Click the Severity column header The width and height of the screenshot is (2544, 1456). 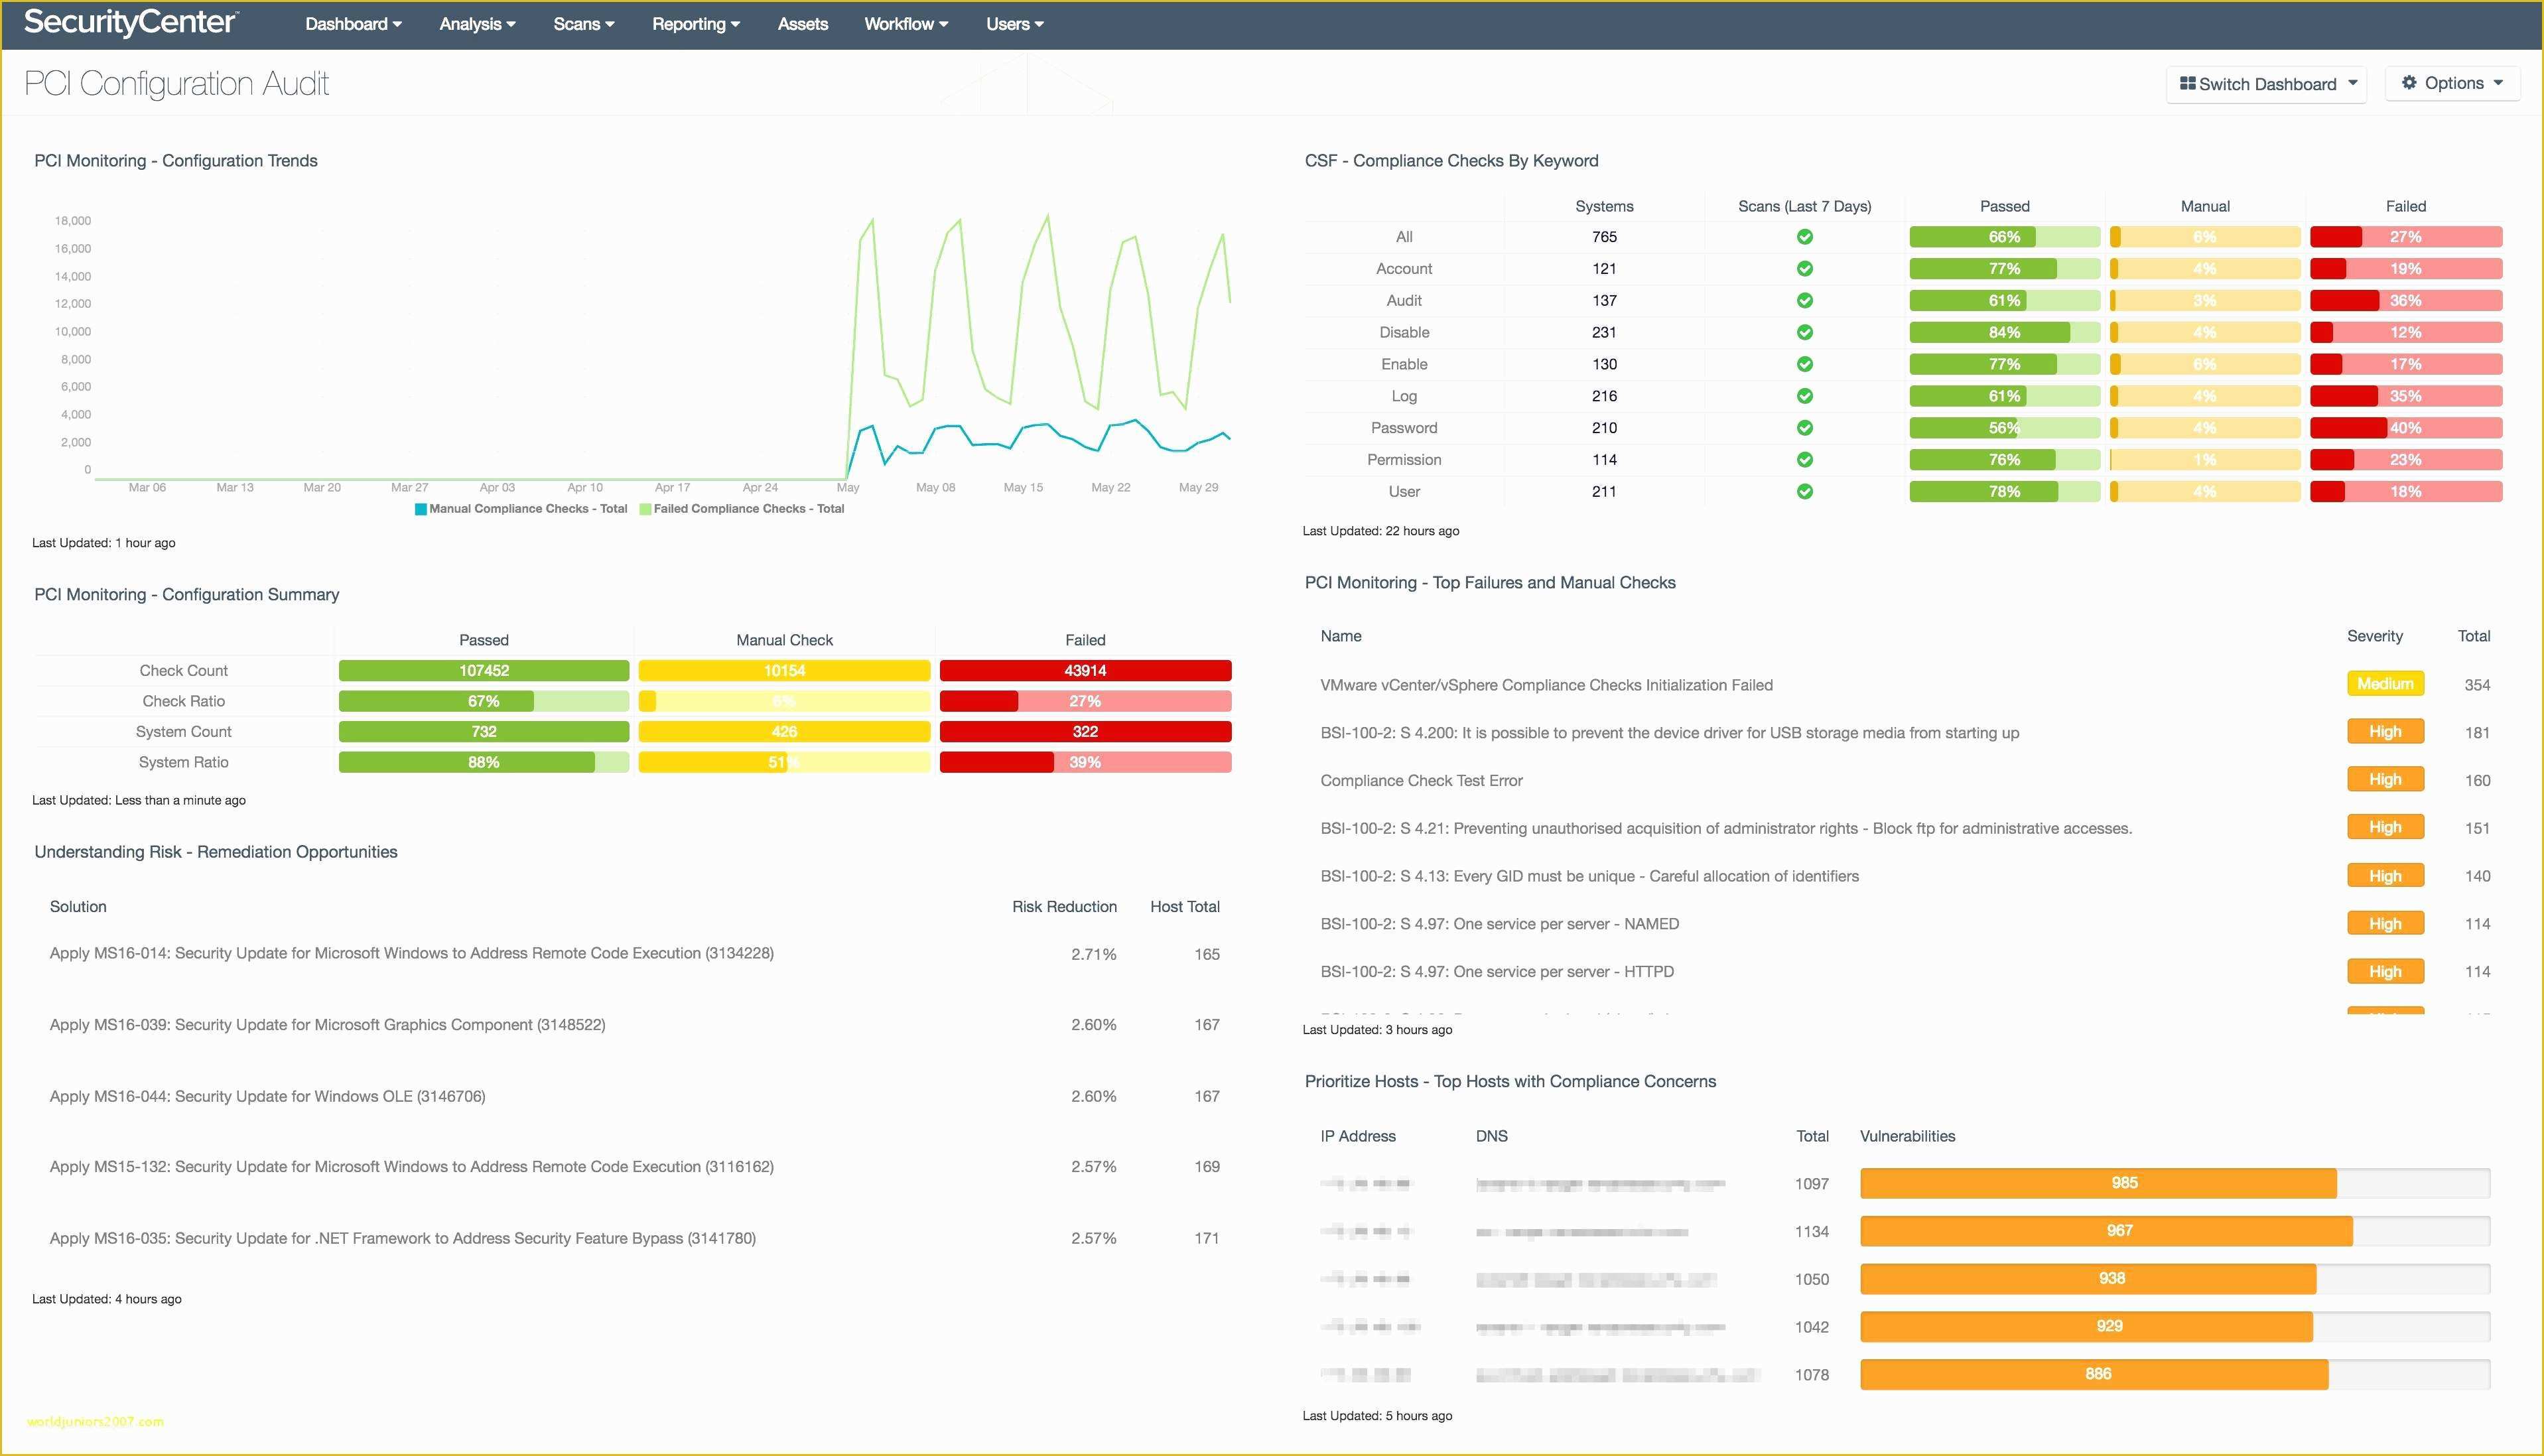(x=2374, y=636)
